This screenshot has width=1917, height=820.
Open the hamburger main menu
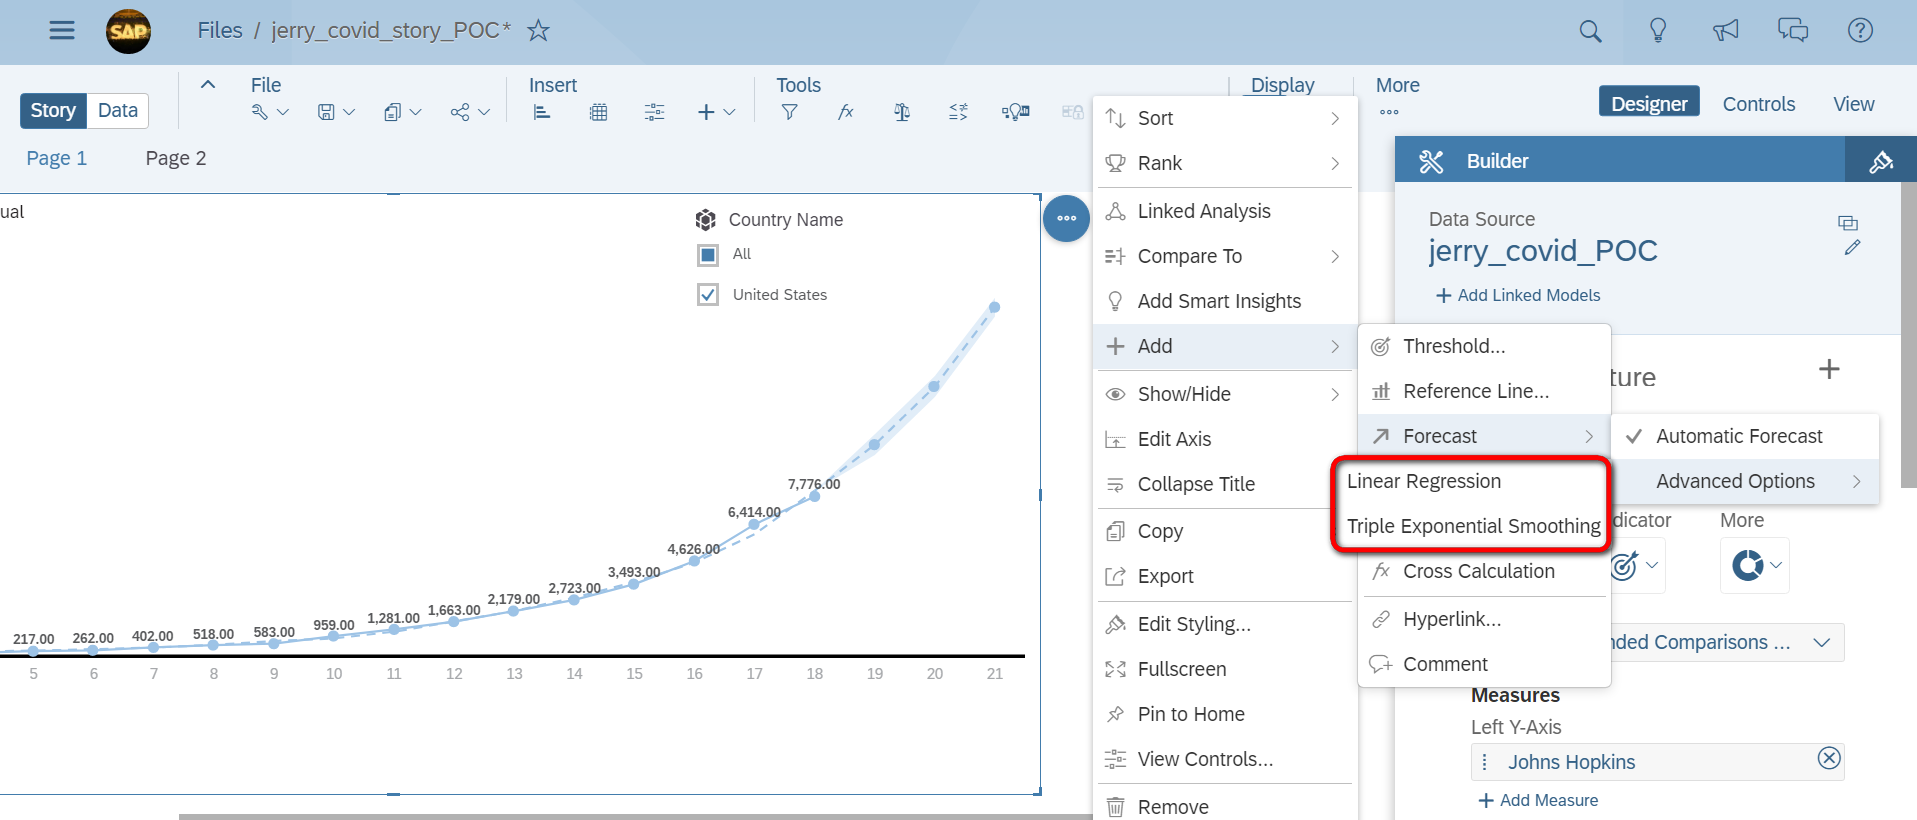tap(62, 30)
